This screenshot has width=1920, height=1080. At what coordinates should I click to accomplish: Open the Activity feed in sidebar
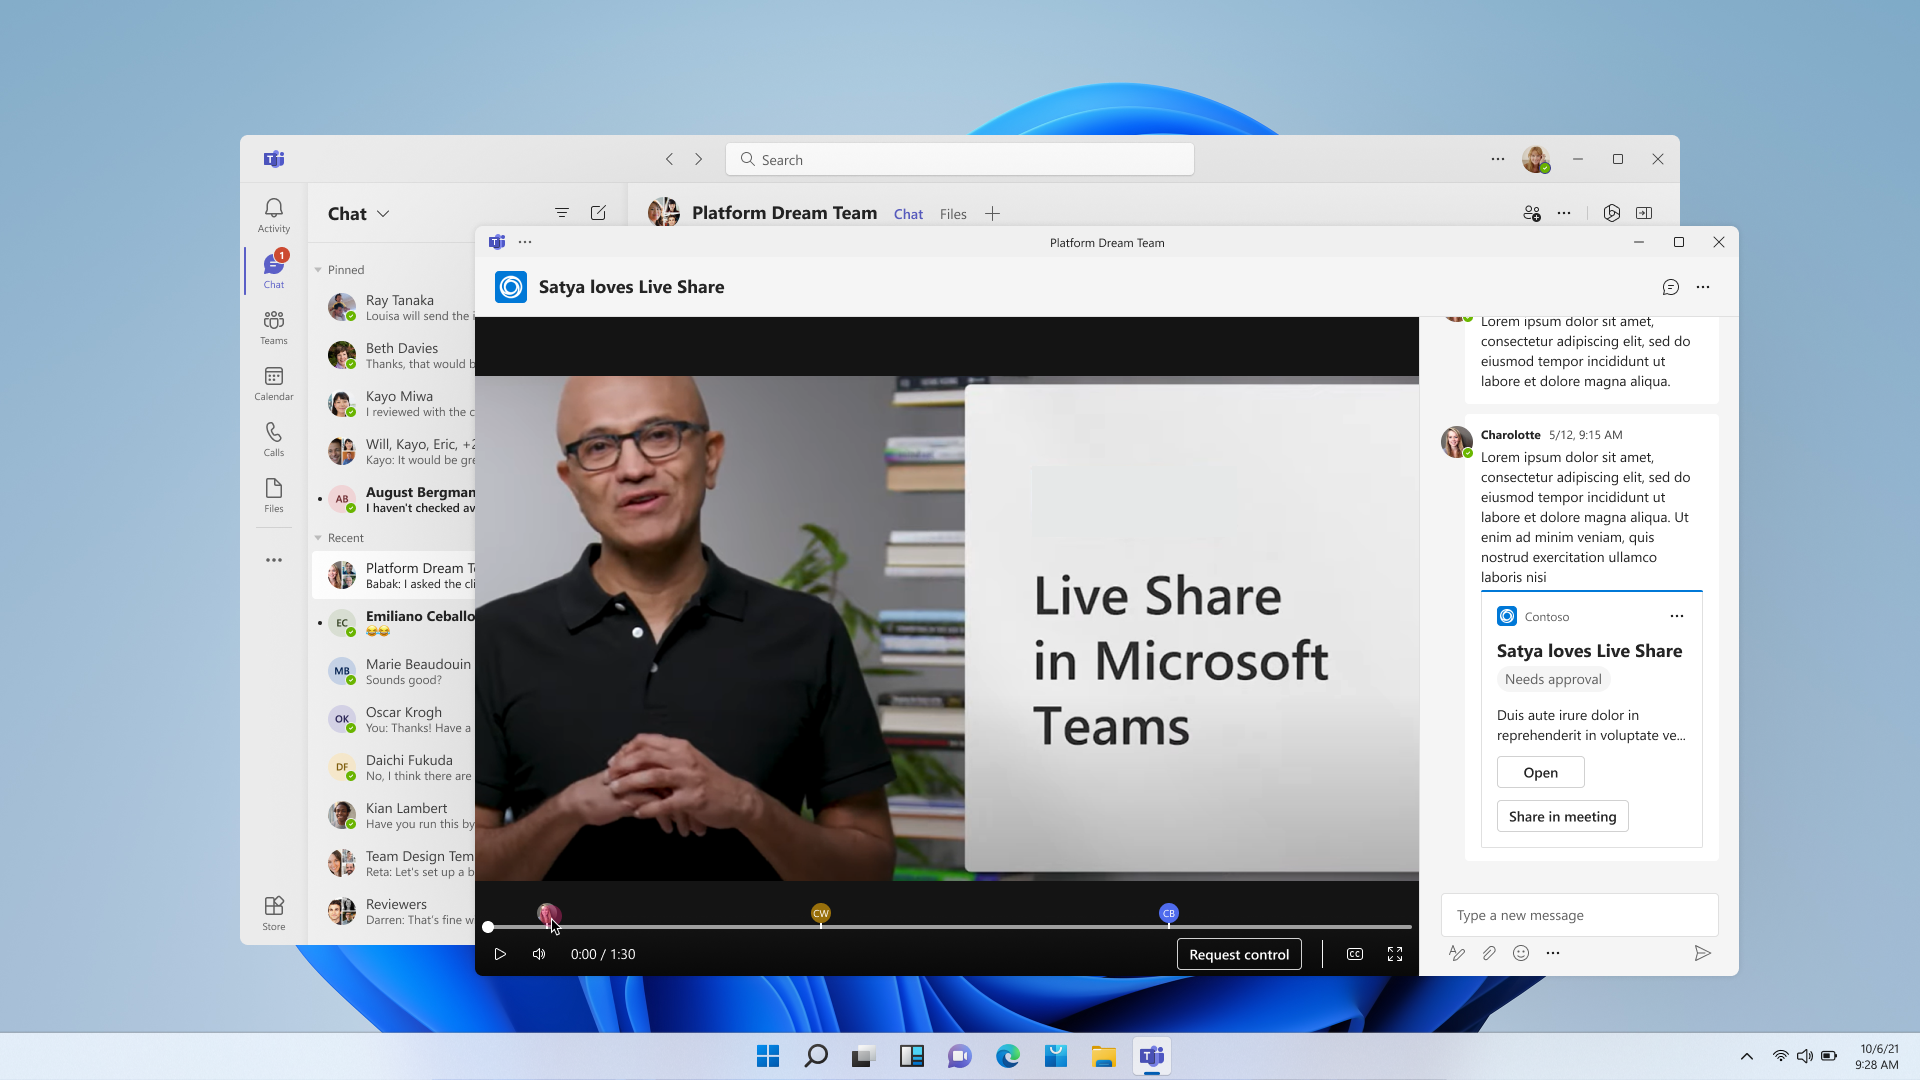[x=273, y=214]
